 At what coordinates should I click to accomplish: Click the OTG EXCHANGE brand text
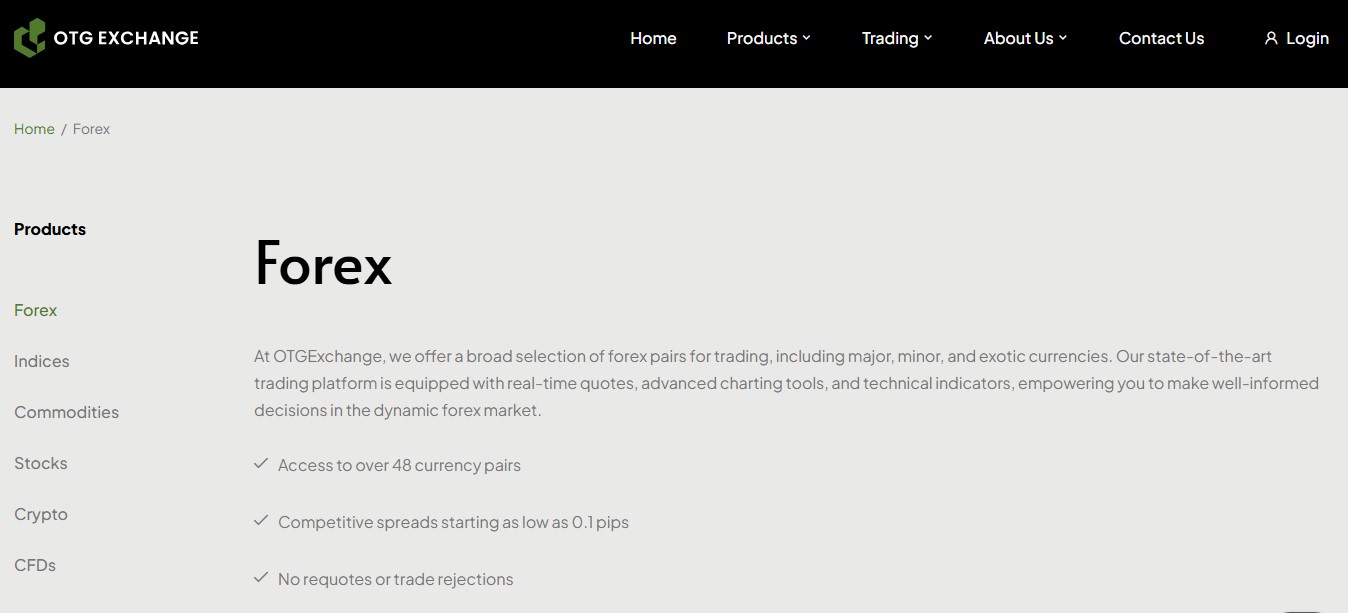pos(126,38)
